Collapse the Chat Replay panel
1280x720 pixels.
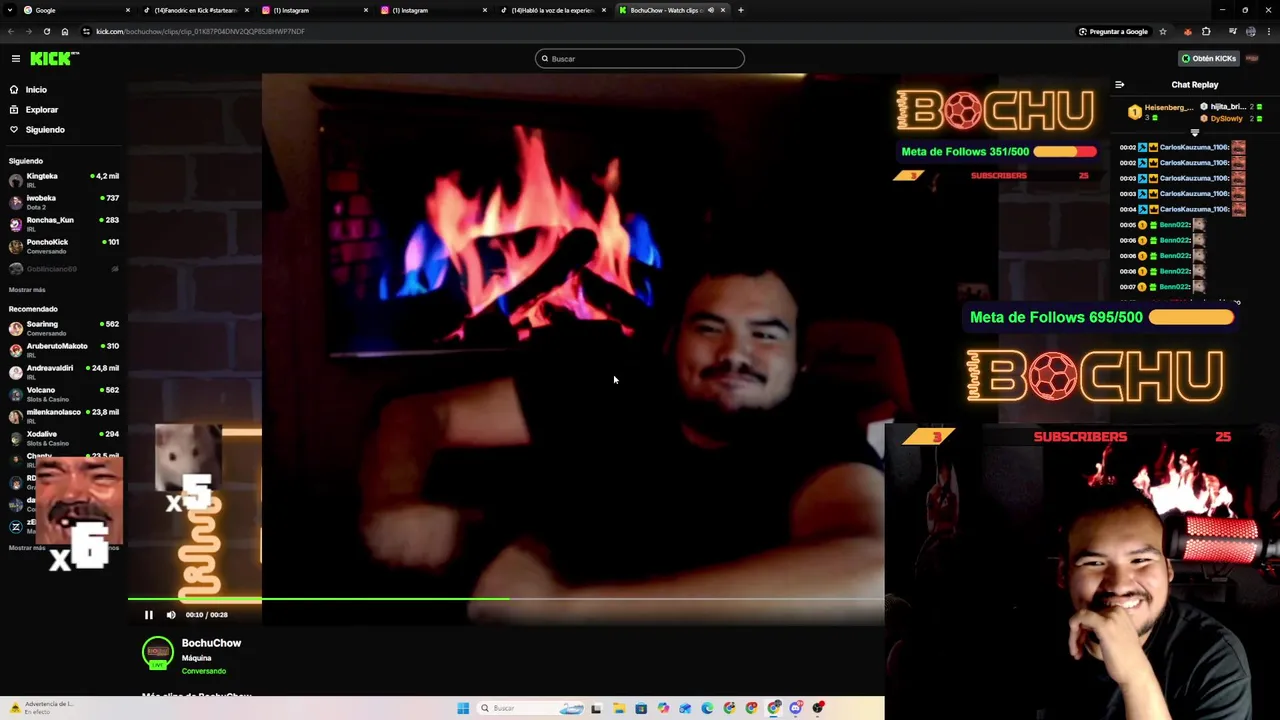(1119, 85)
